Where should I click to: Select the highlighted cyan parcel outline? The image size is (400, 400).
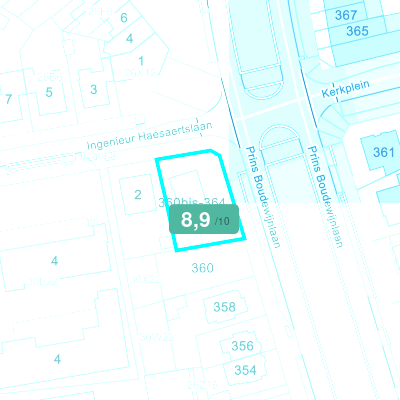(201, 200)
